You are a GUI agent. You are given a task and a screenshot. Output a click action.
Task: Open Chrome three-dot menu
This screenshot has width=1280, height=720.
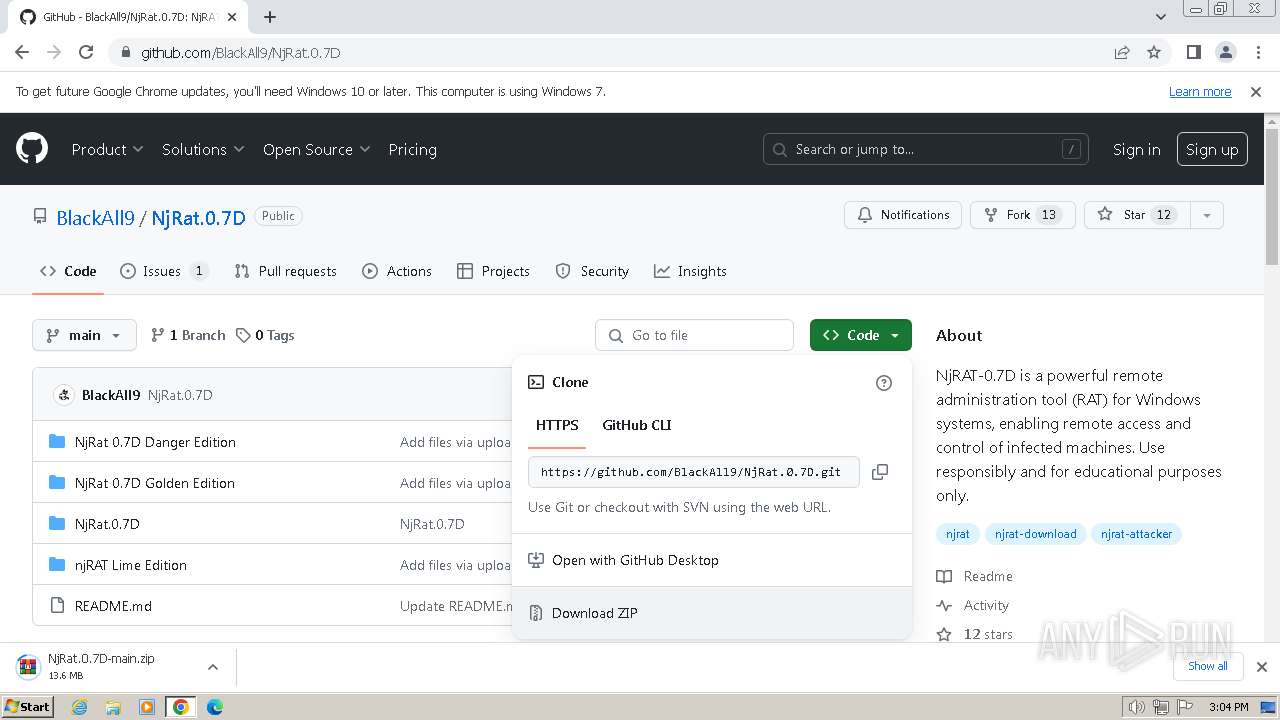[1258, 52]
